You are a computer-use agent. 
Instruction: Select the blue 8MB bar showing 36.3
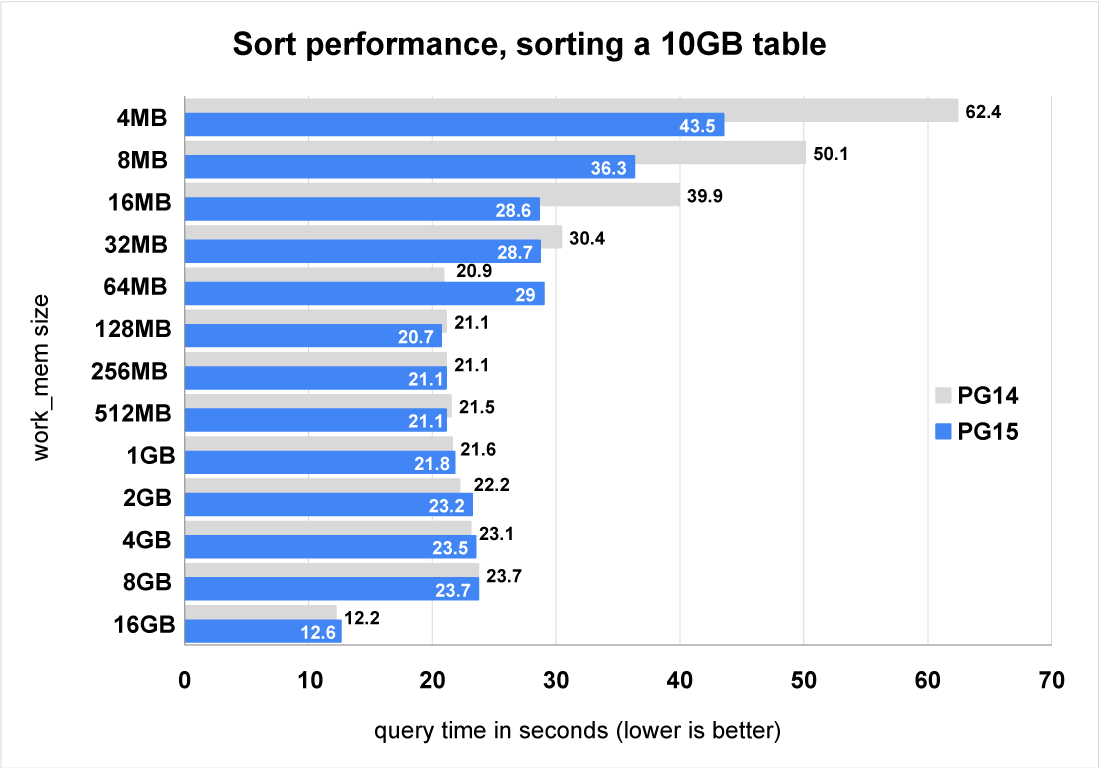pyautogui.click(x=410, y=167)
